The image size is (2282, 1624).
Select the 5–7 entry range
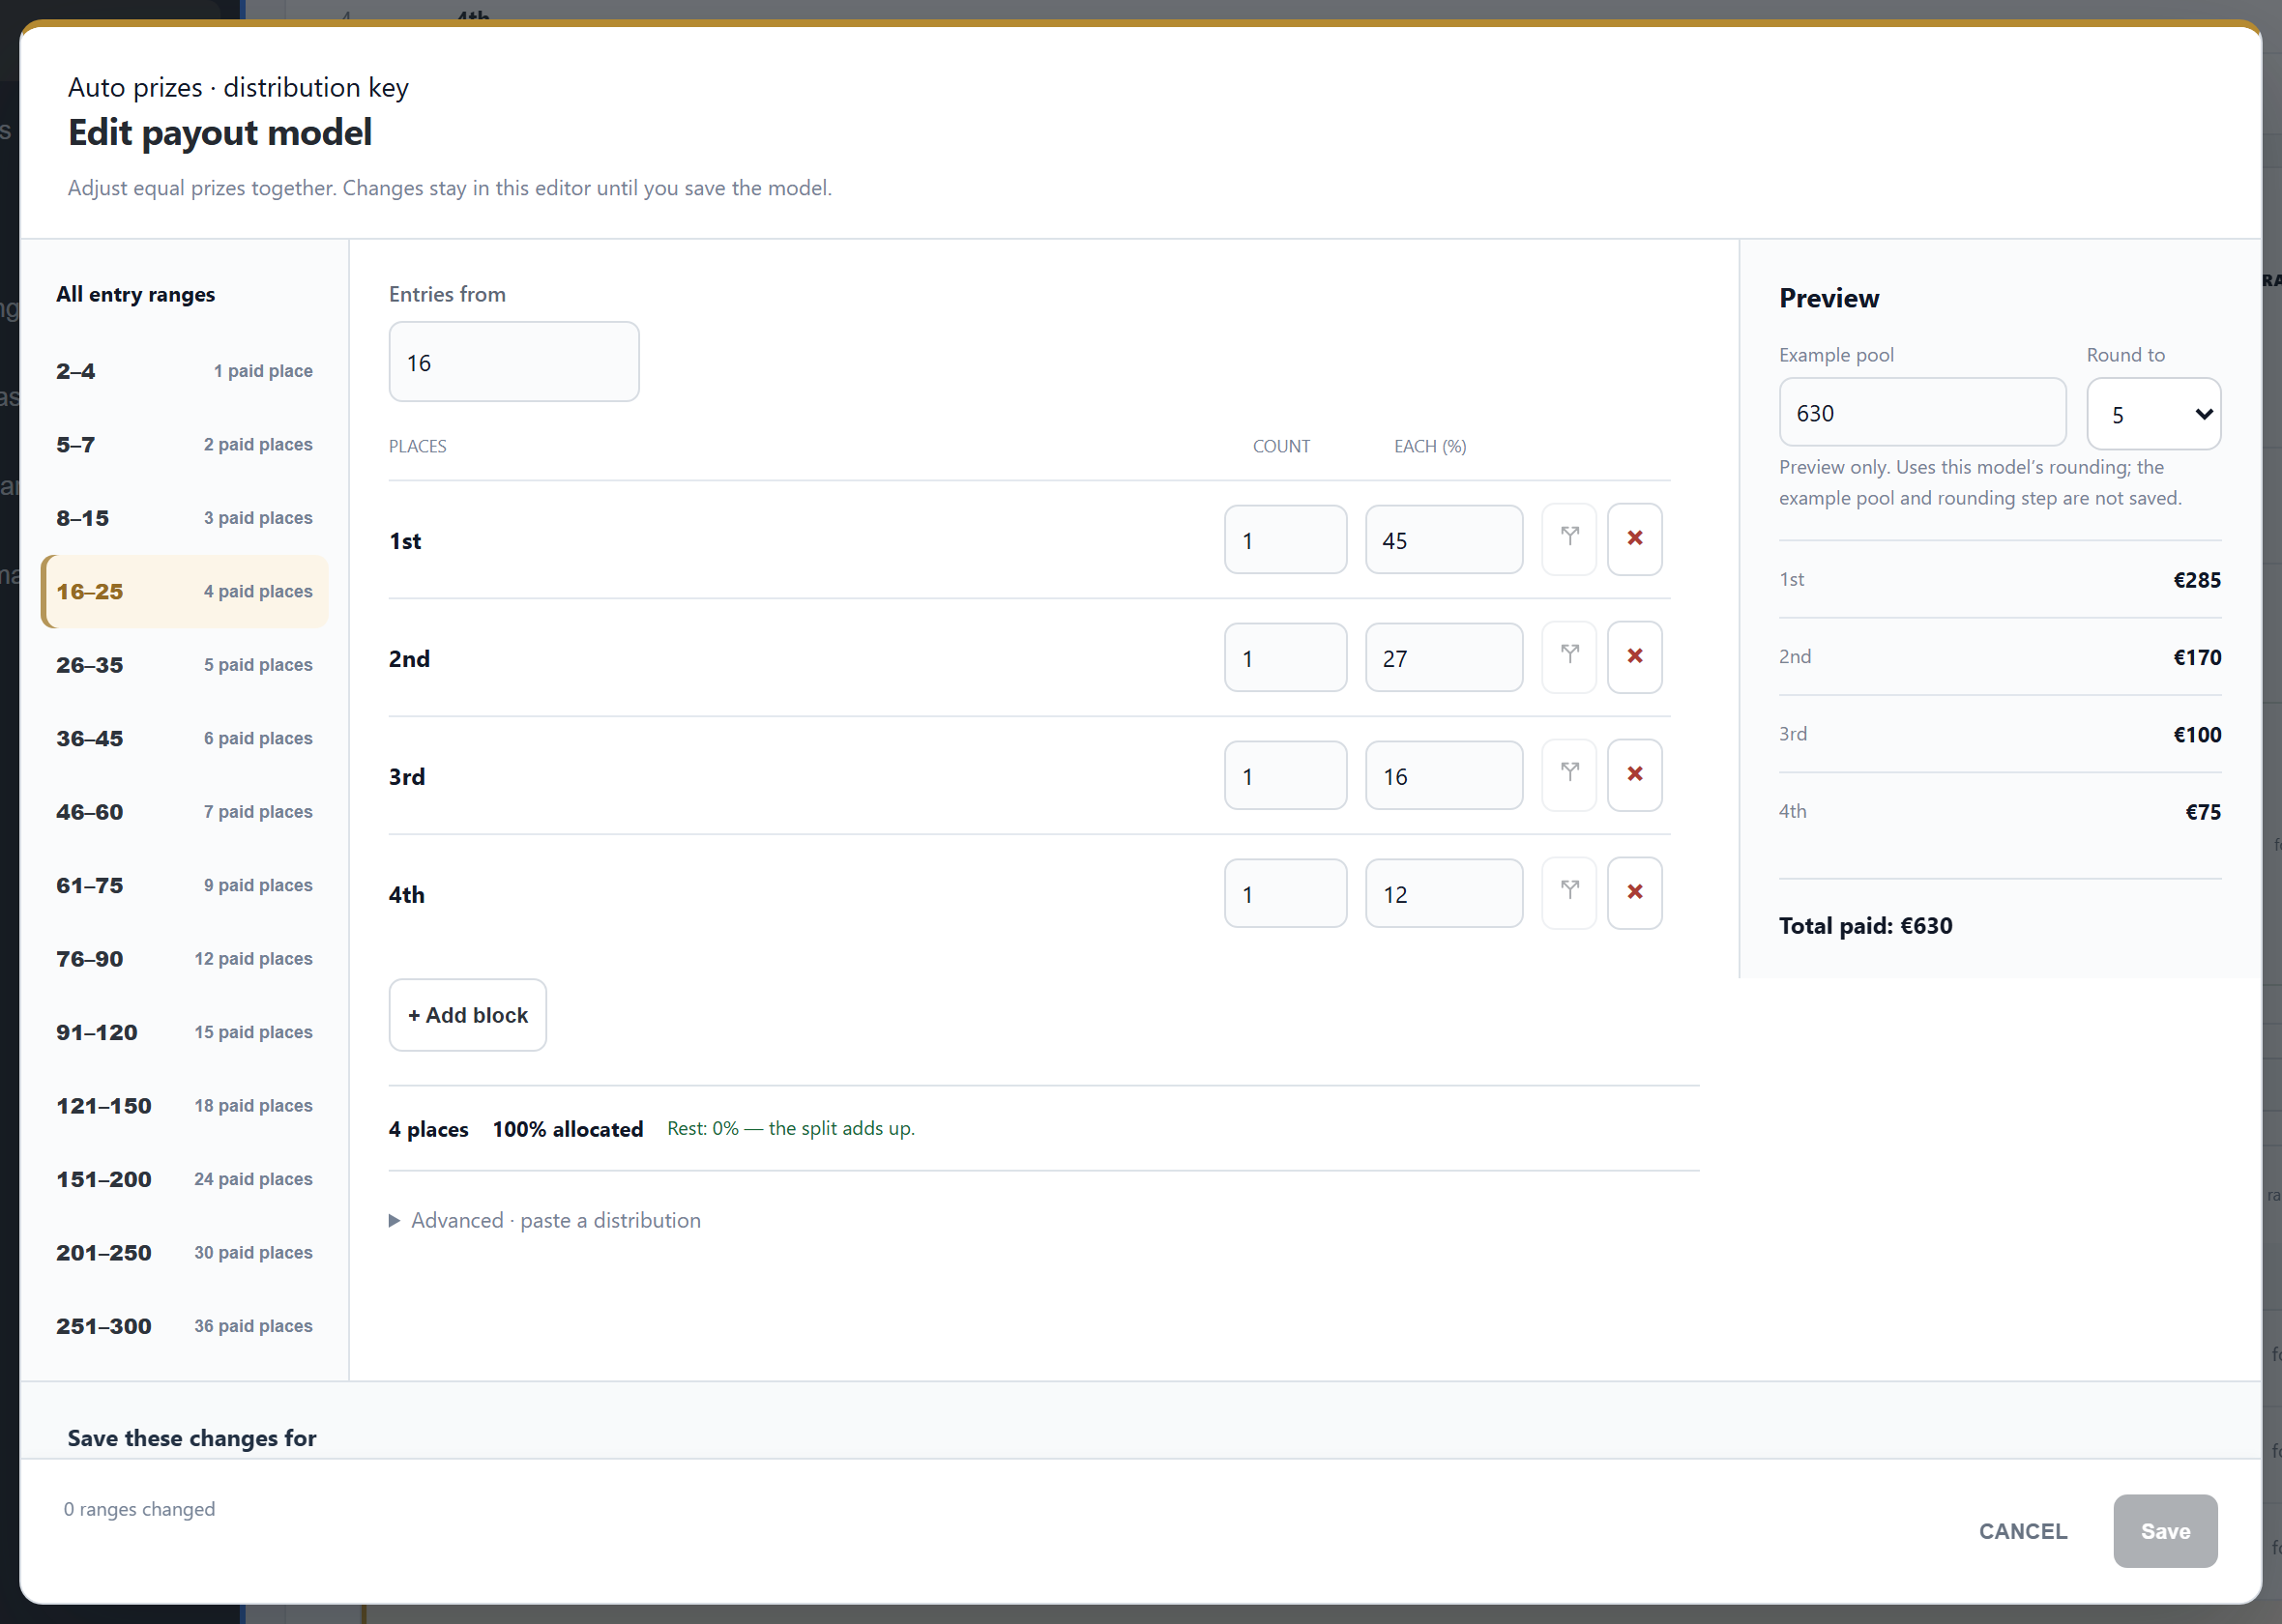click(184, 444)
